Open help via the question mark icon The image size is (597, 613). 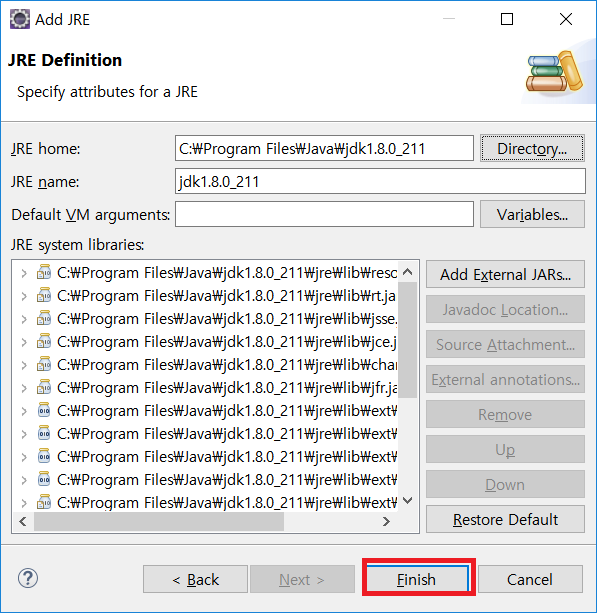(28, 578)
